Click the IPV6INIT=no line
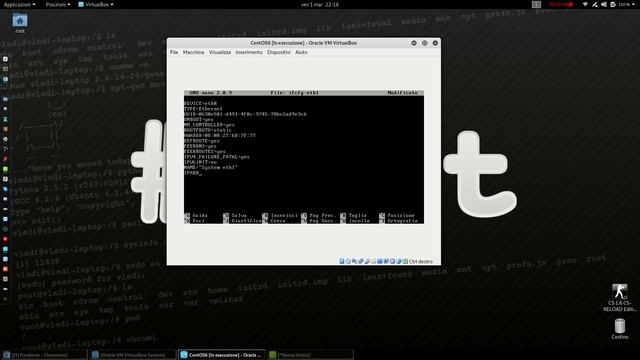The image size is (640, 360). [x=200, y=162]
